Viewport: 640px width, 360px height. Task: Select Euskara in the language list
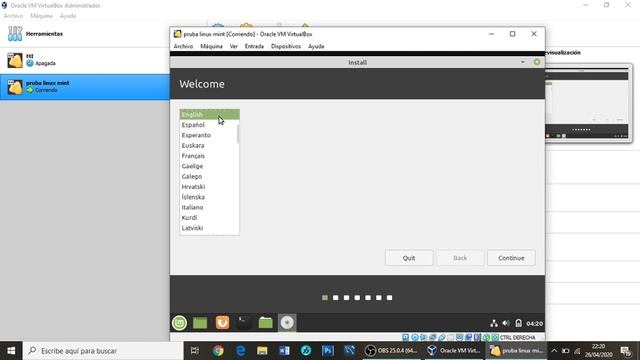pos(208,145)
